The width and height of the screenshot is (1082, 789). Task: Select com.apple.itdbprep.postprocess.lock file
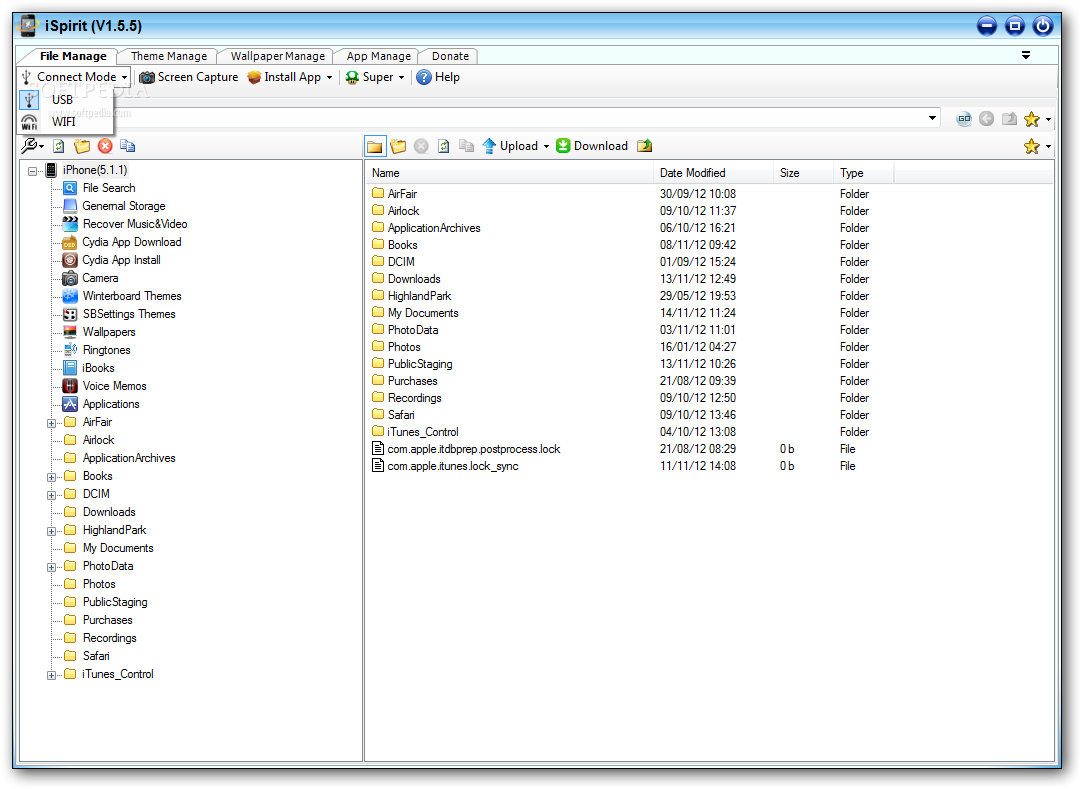click(x=473, y=449)
